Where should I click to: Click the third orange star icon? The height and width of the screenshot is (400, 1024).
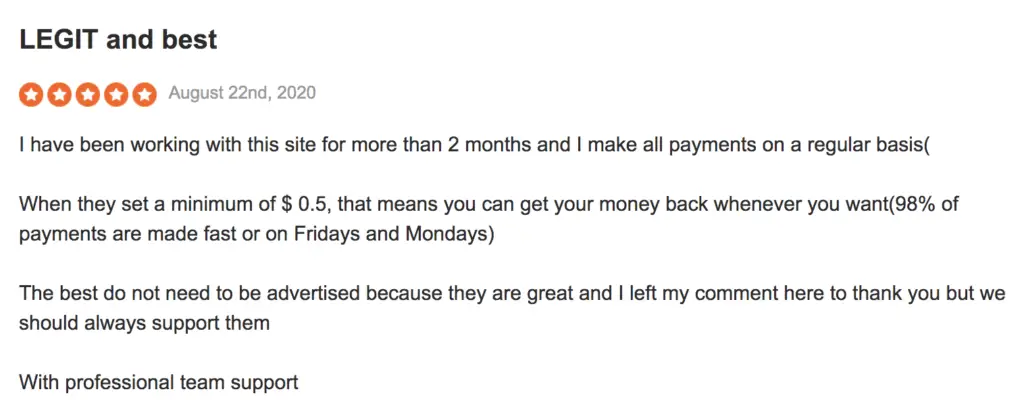click(x=88, y=94)
